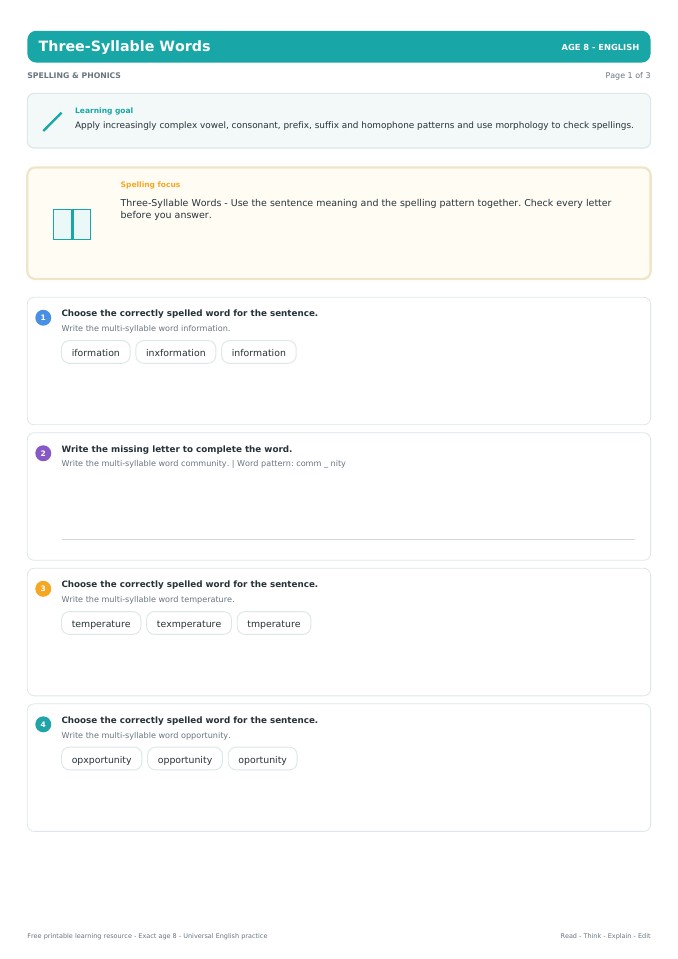Click the 'AGE 8 - ENGLISH' header label
The width and height of the screenshot is (678, 959).
pos(600,47)
